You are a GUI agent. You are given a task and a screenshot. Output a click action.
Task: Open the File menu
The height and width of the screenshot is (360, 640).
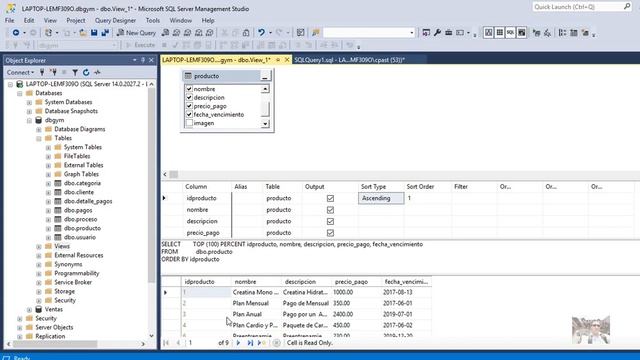(x=9, y=20)
